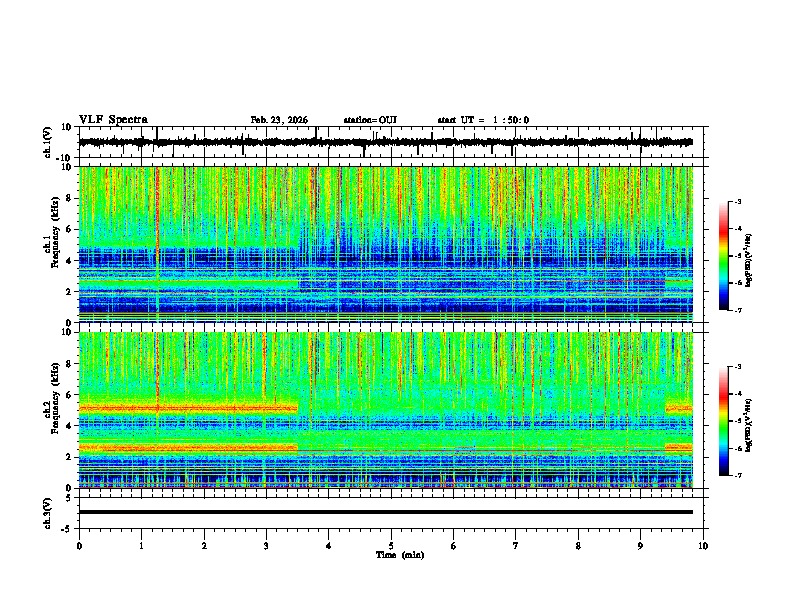
Task: Click the log(PSD) label beside ch.1 color bar
Action: pos(748,261)
